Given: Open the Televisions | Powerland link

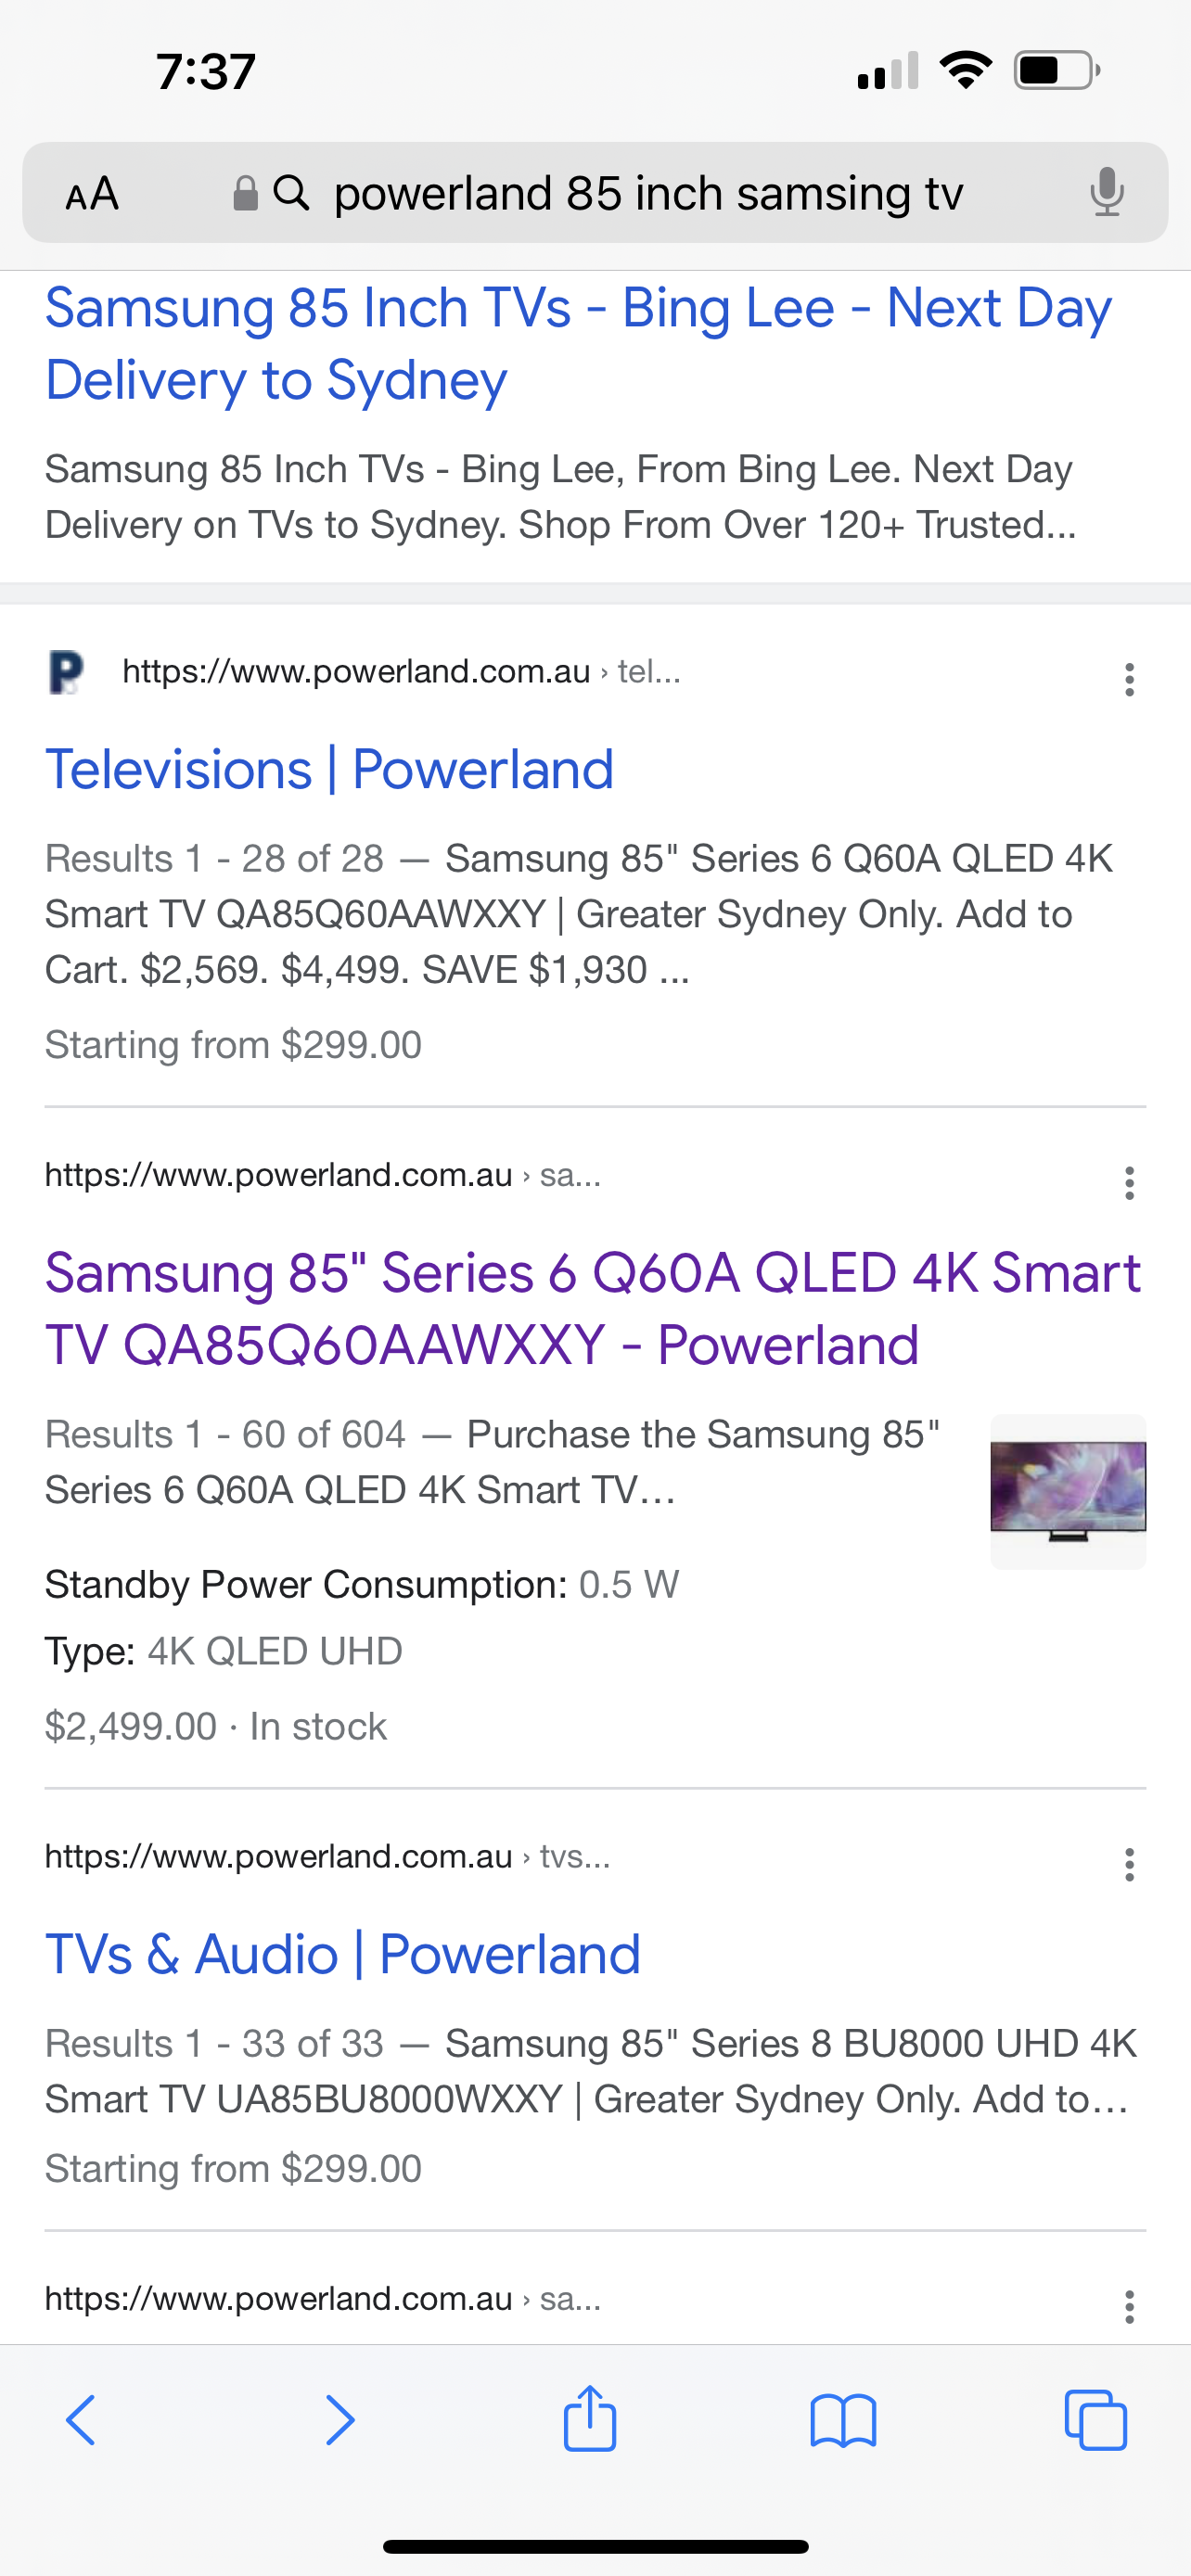Looking at the screenshot, I should [329, 770].
